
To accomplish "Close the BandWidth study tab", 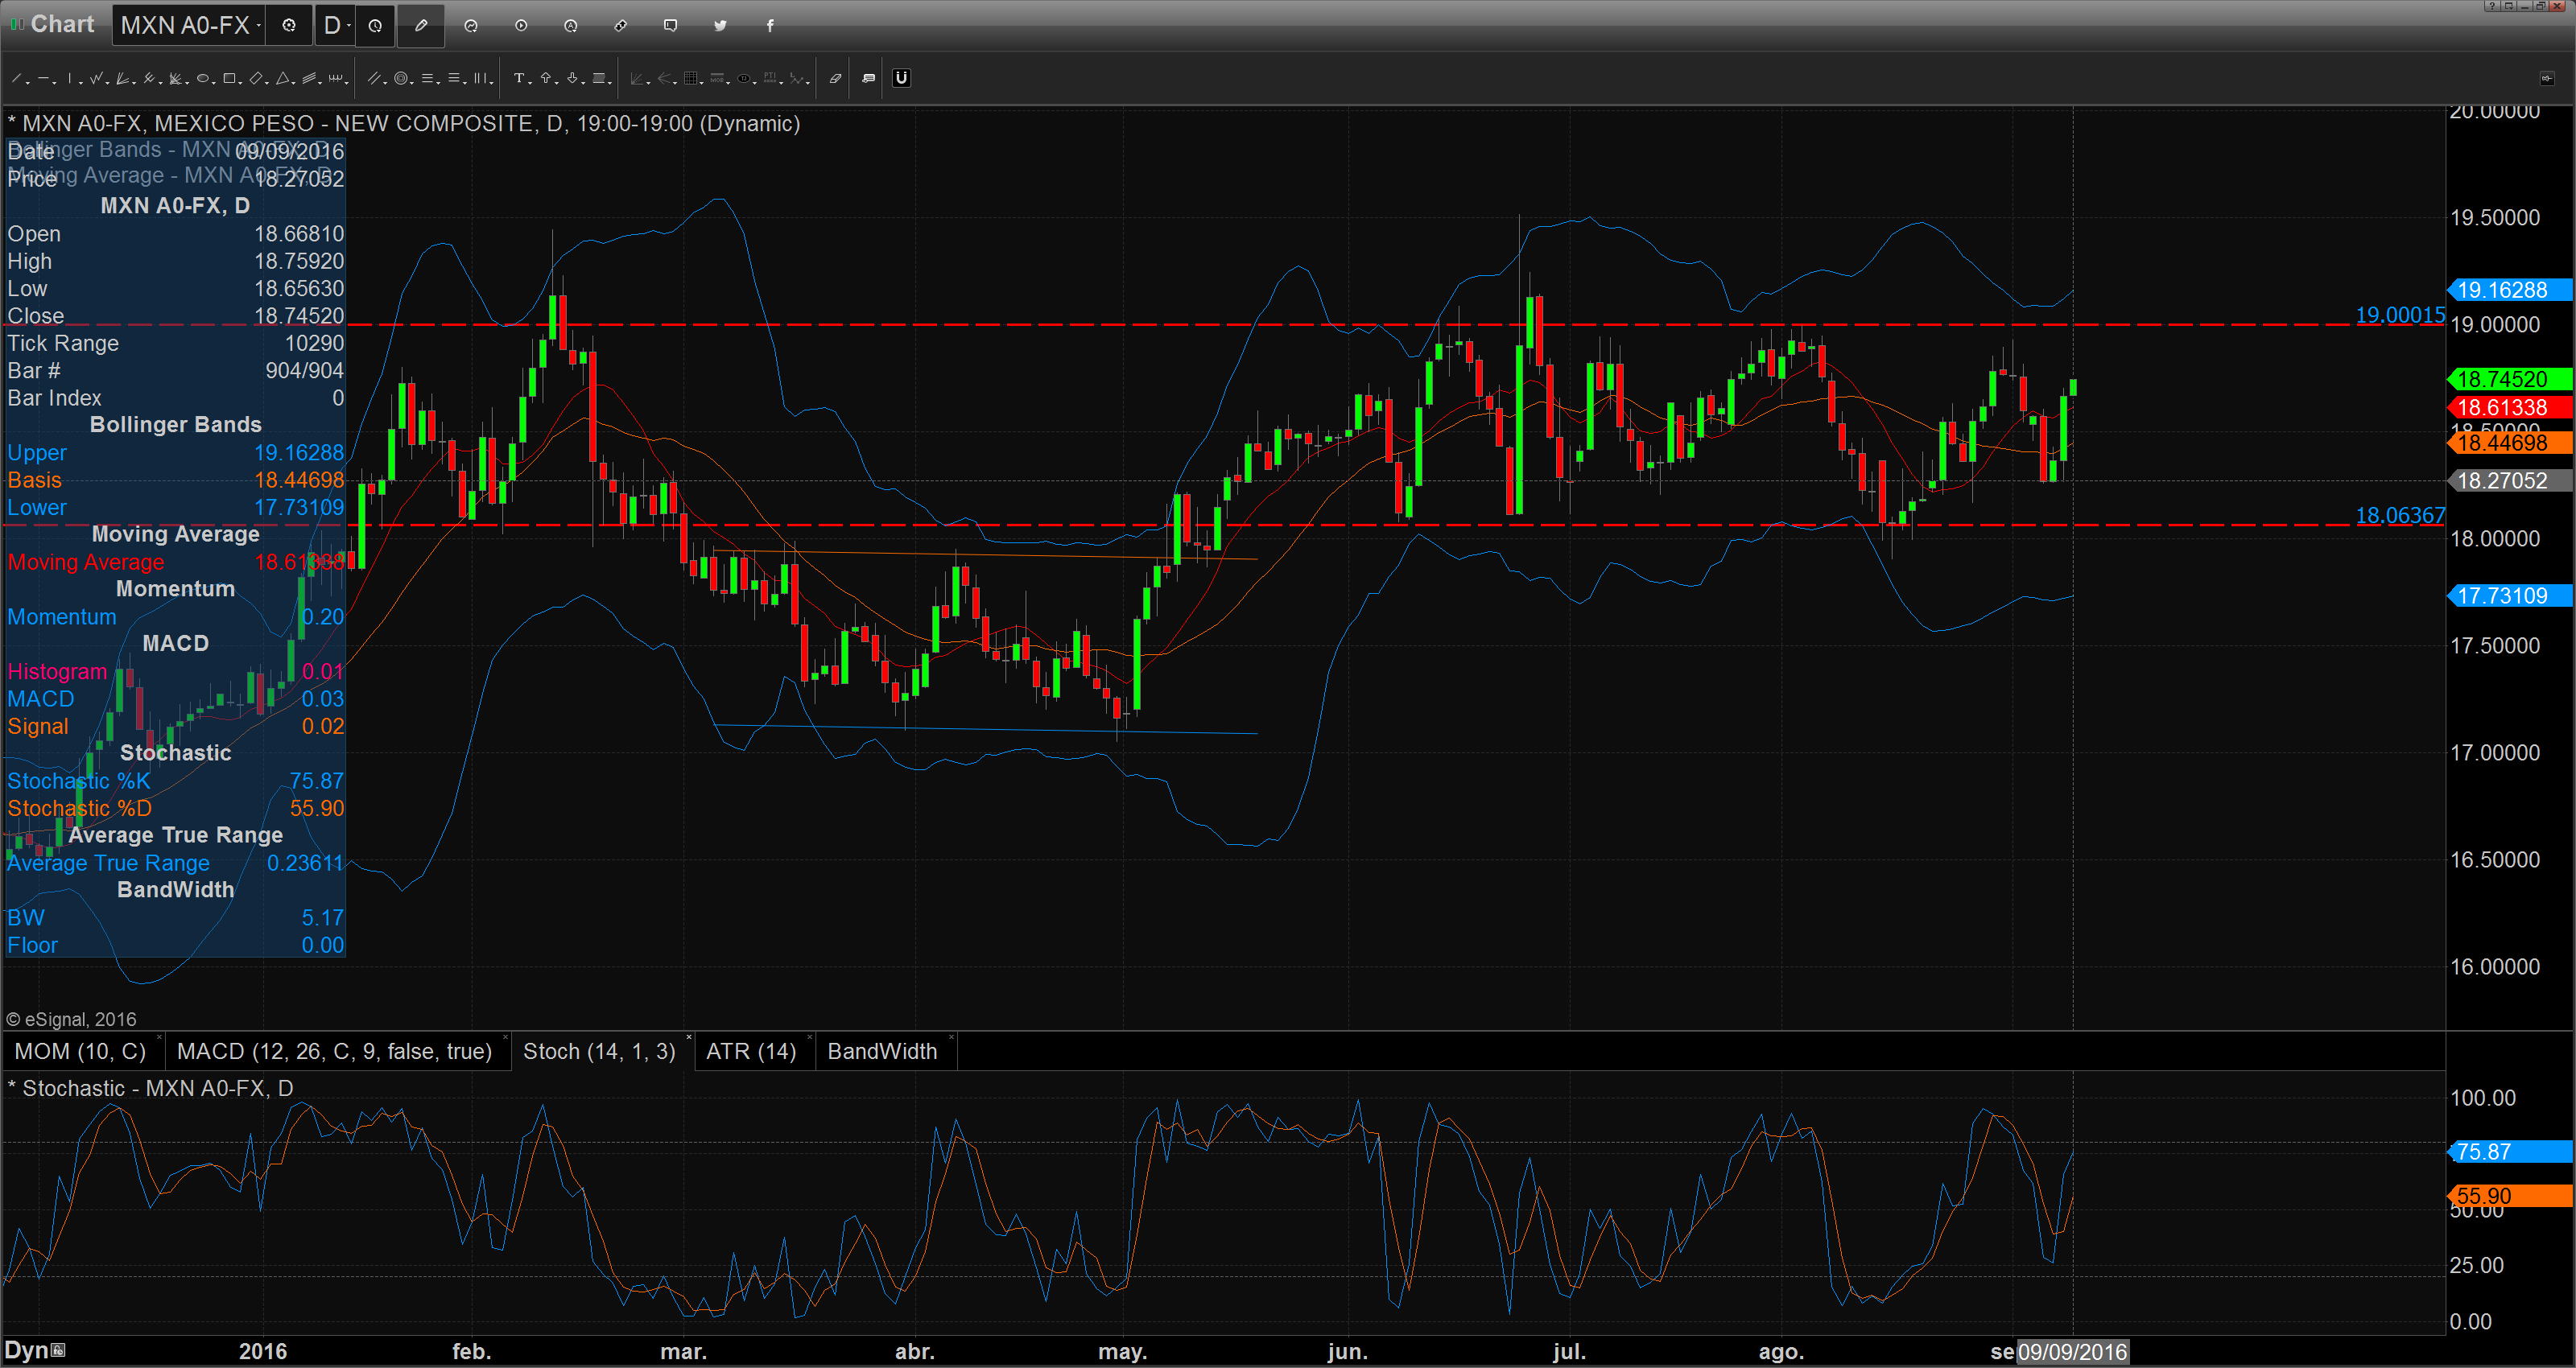I will pos(951,1037).
